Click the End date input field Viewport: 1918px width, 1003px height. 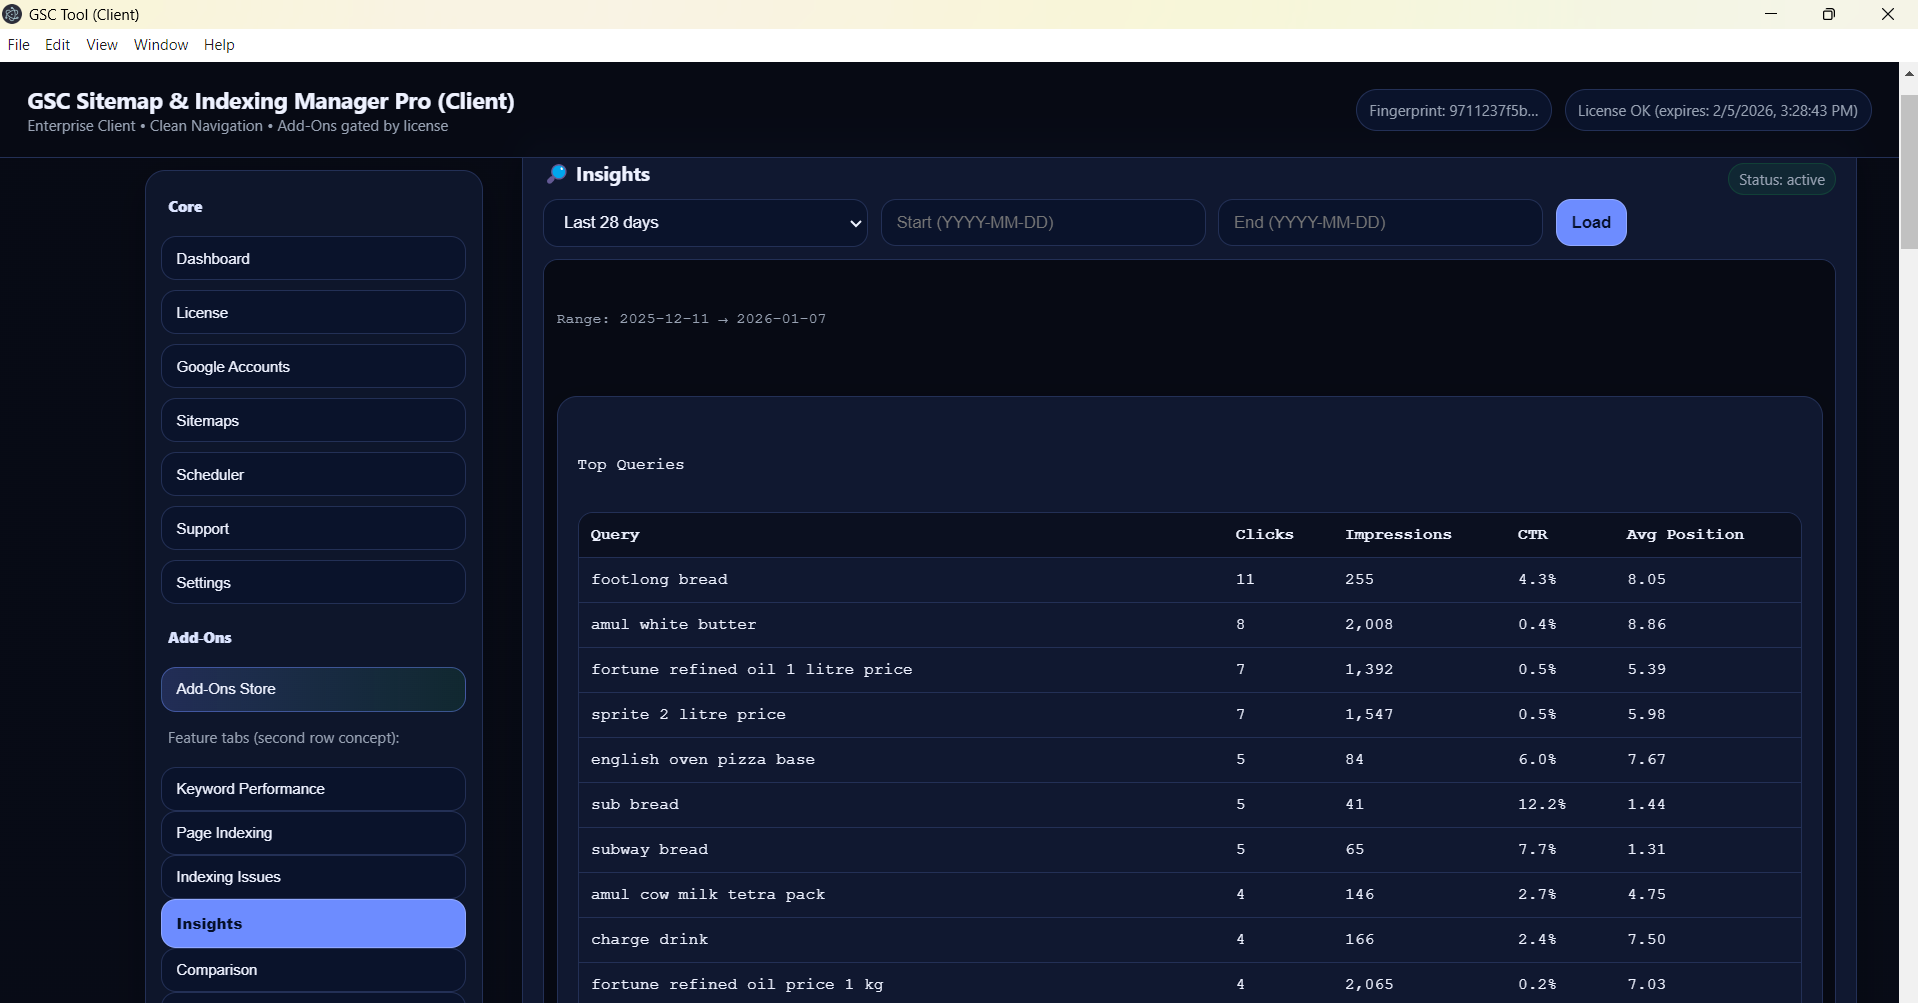point(1379,222)
